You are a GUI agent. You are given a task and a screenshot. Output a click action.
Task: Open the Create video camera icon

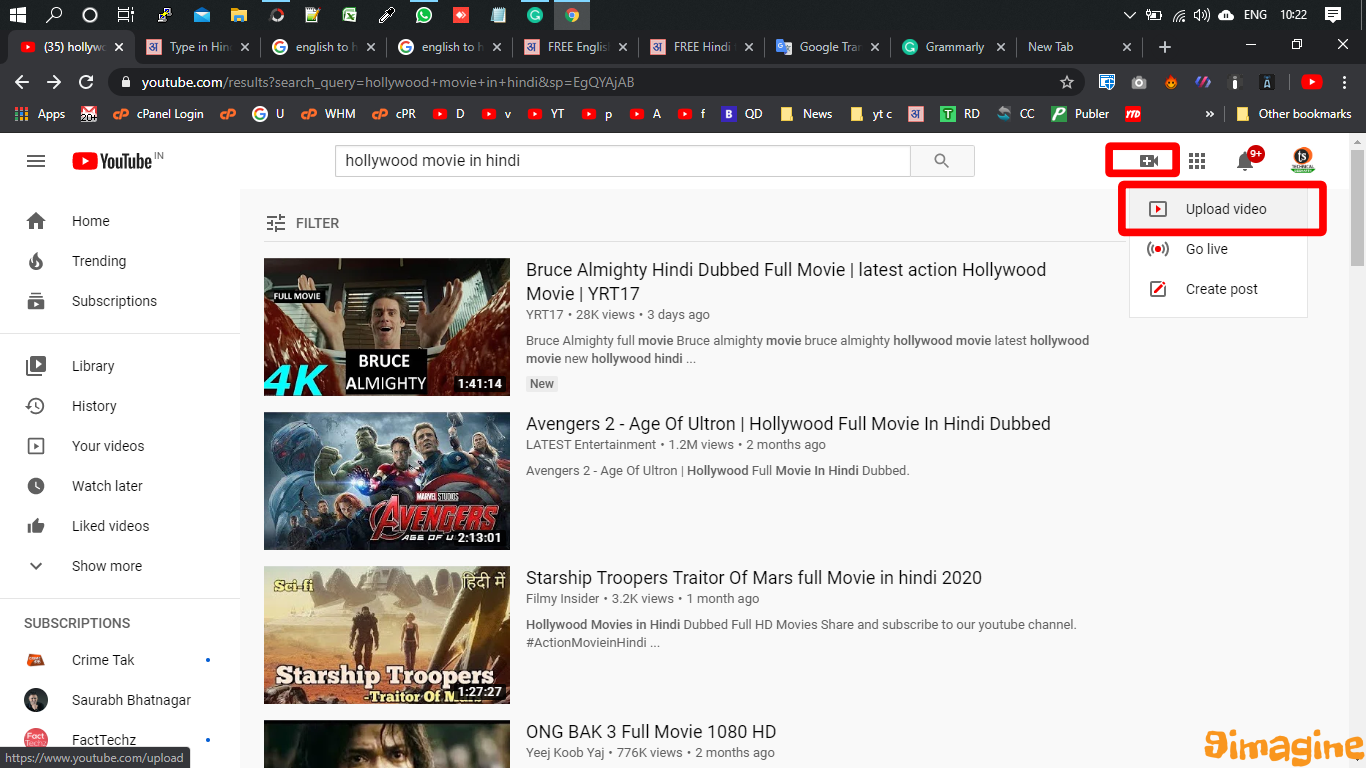(1148, 161)
